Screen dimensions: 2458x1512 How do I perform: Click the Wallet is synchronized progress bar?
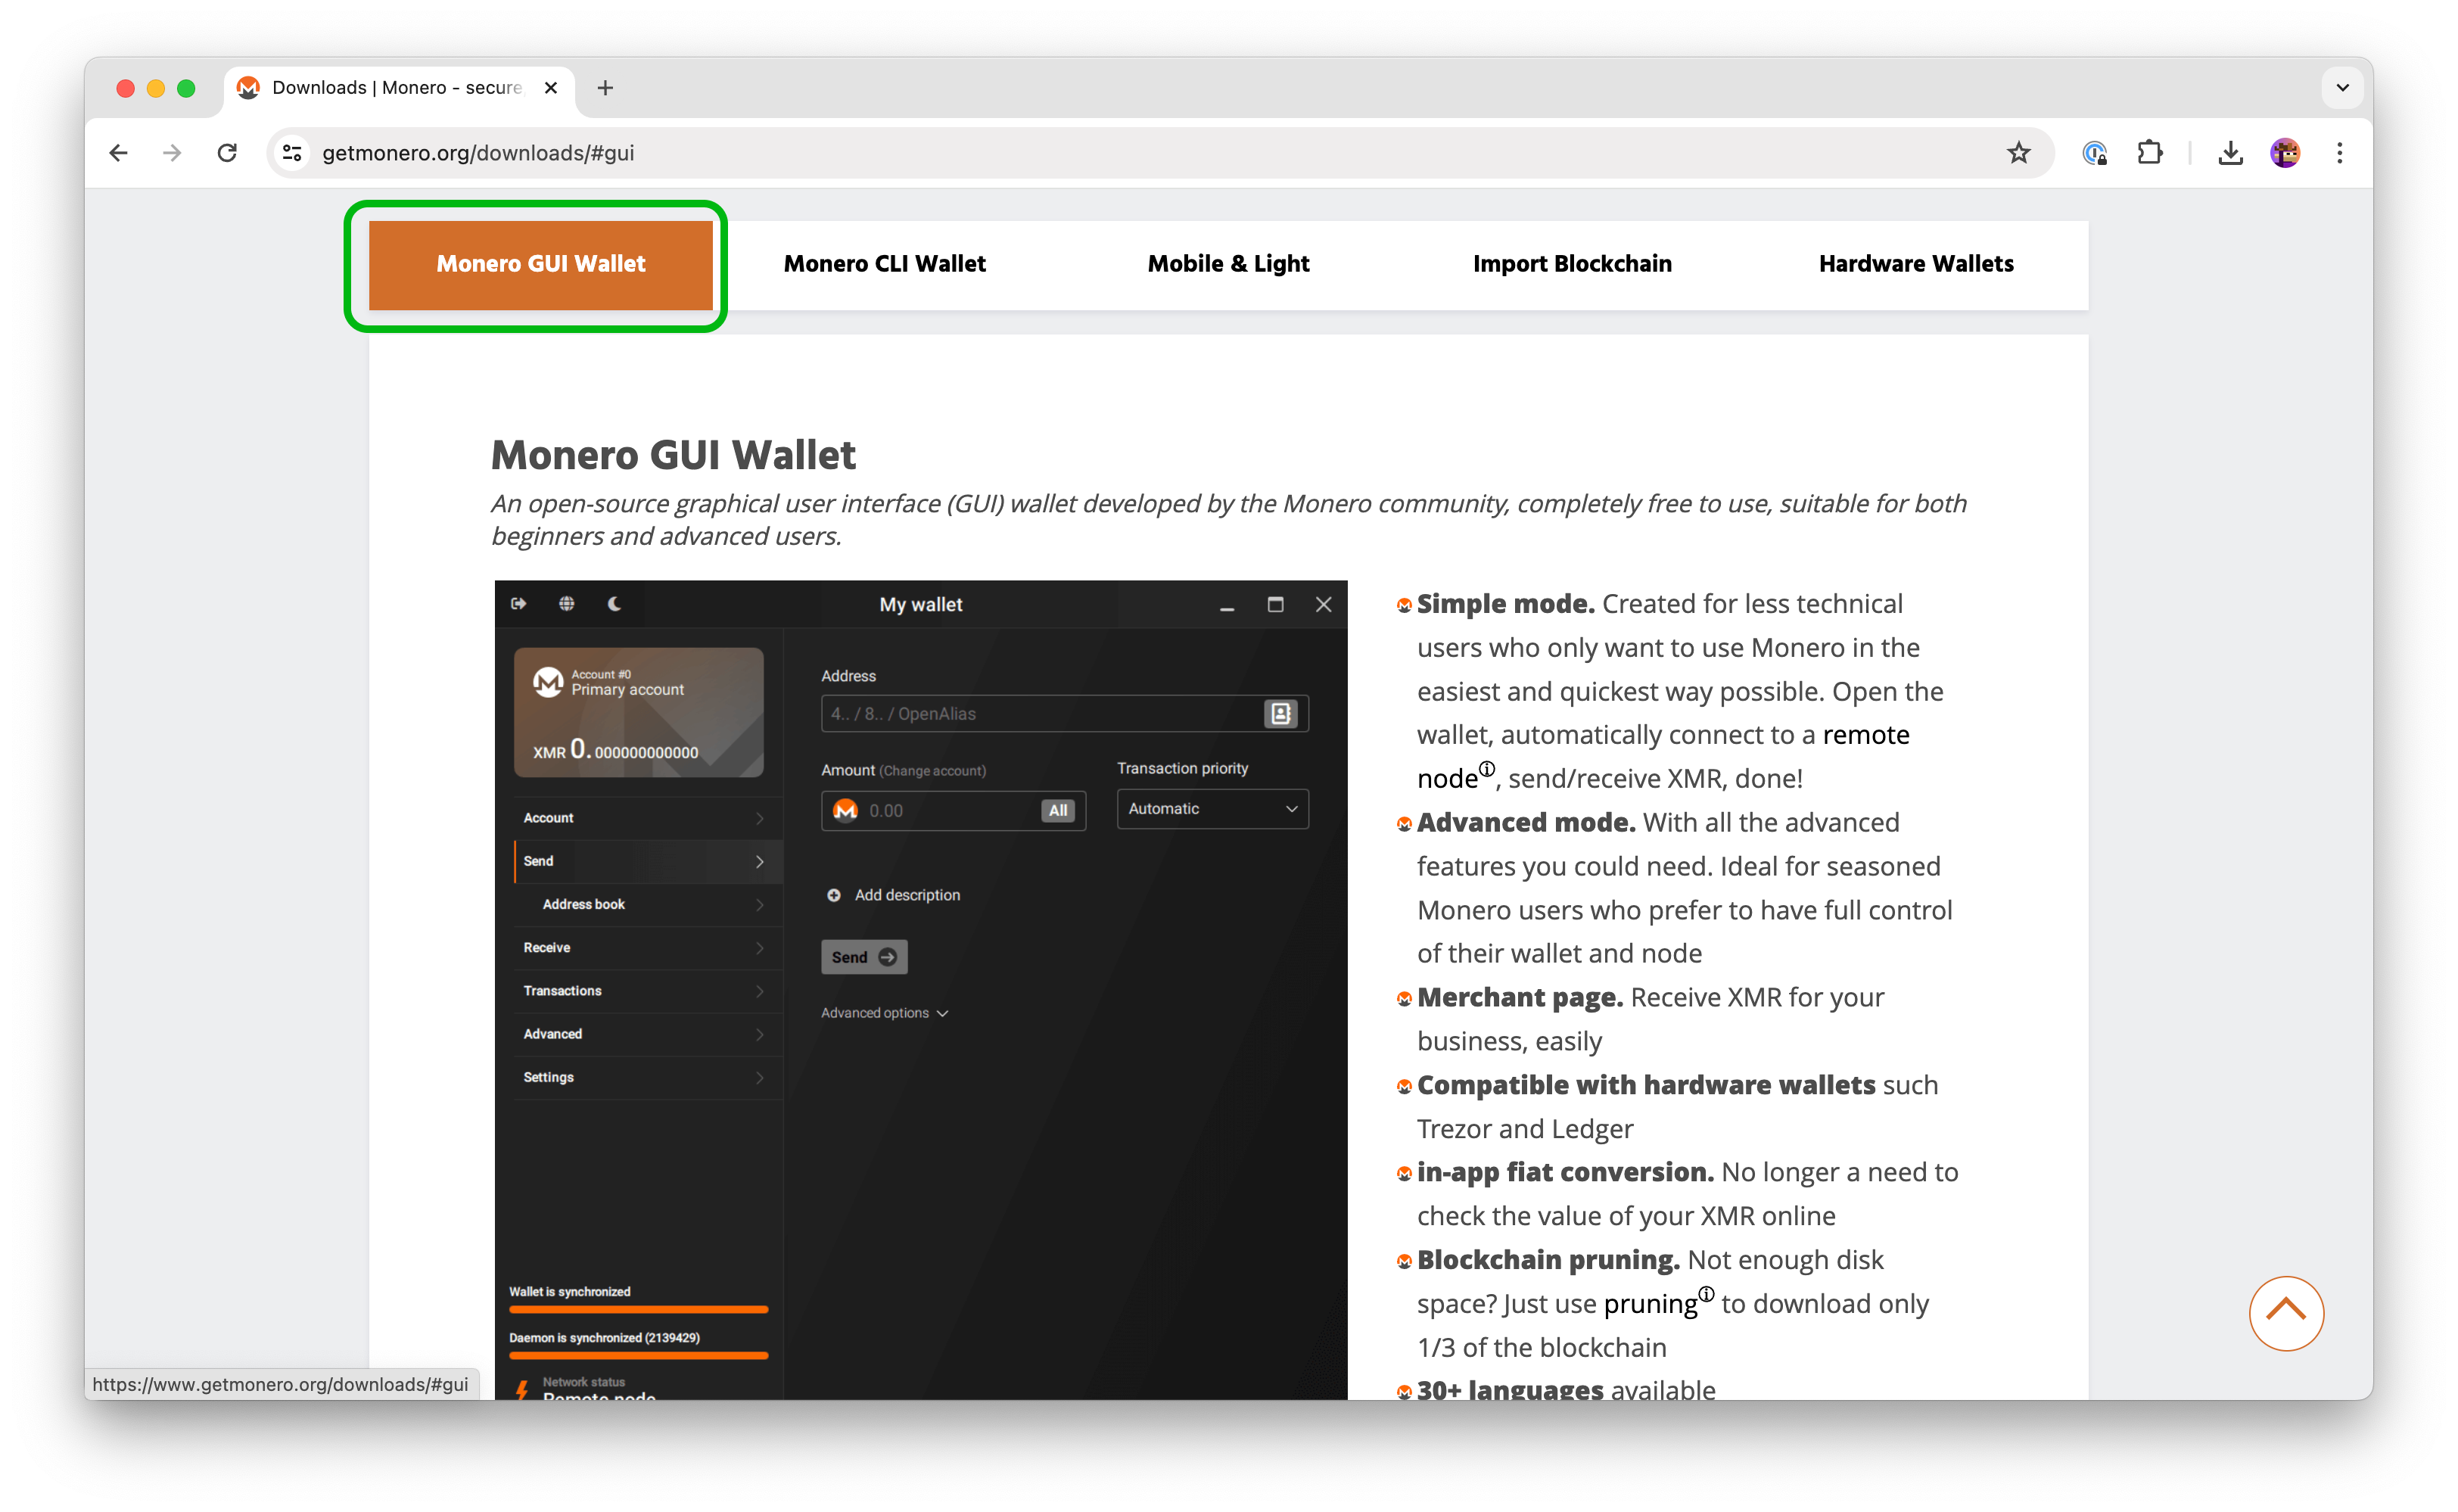tap(638, 1309)
